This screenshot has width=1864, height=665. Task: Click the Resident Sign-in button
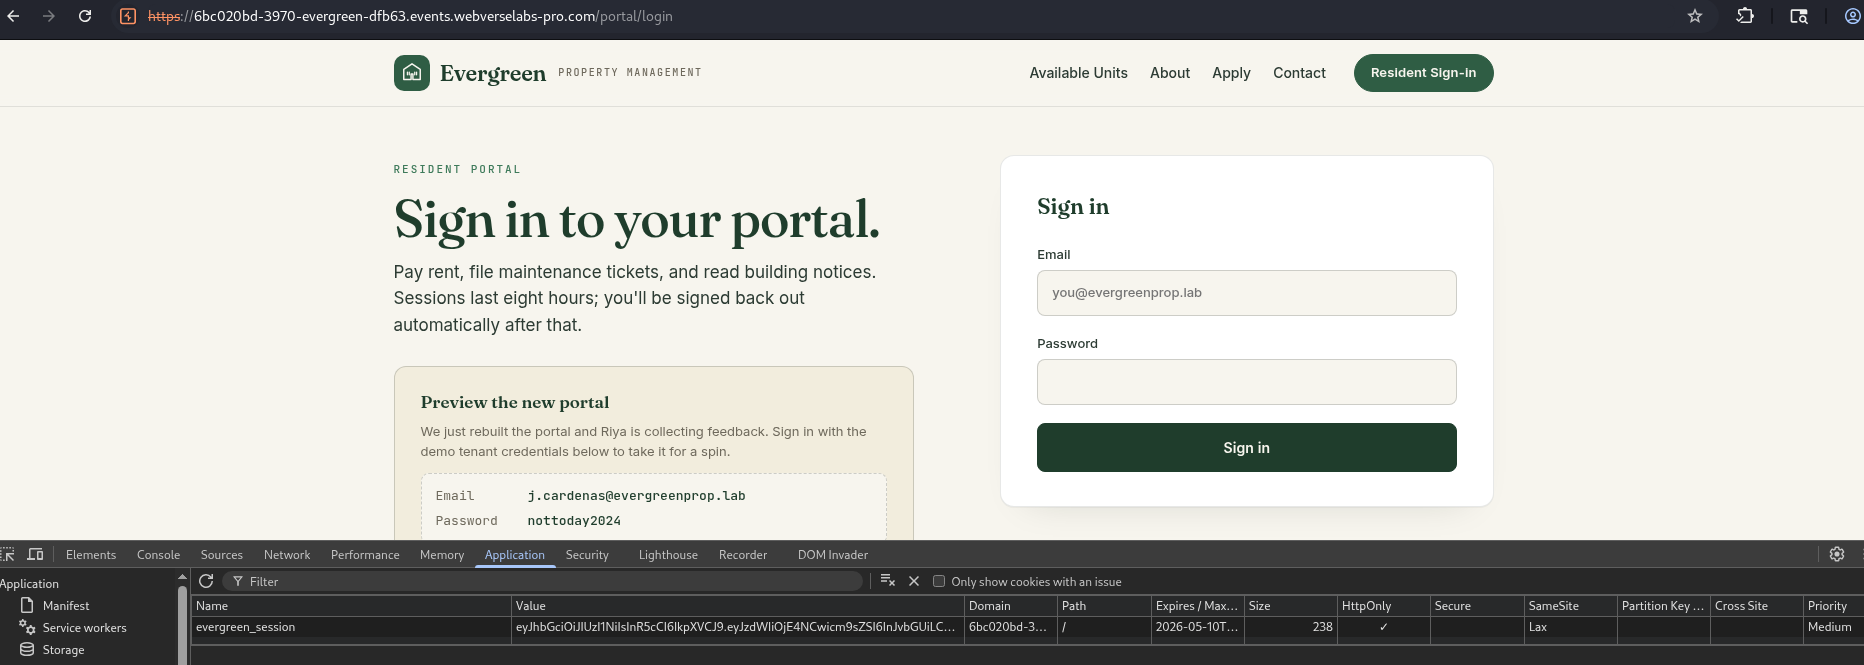point(1423,73)
